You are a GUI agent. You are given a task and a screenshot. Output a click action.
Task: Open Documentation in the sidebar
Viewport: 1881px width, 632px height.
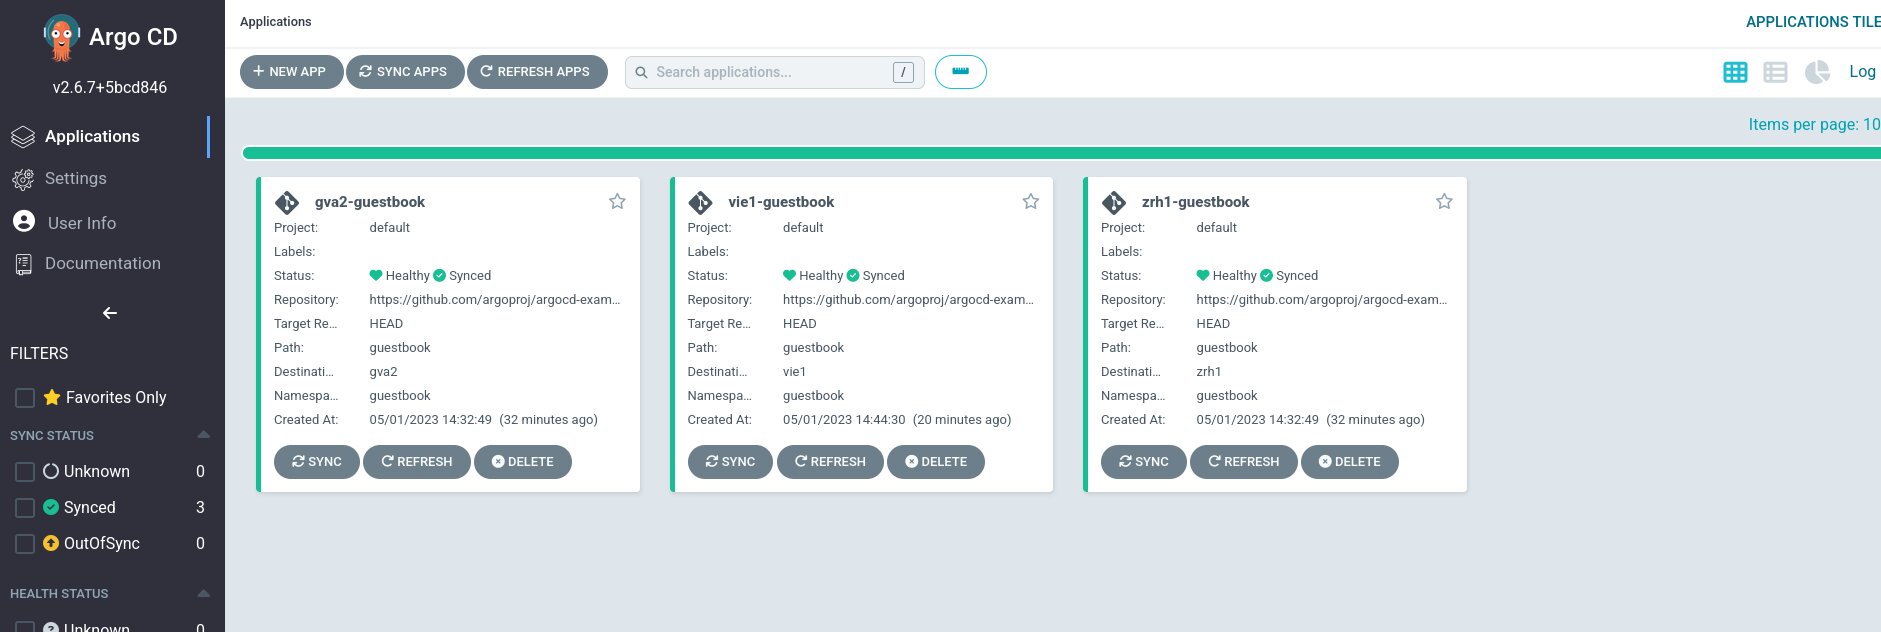point(105,263)
